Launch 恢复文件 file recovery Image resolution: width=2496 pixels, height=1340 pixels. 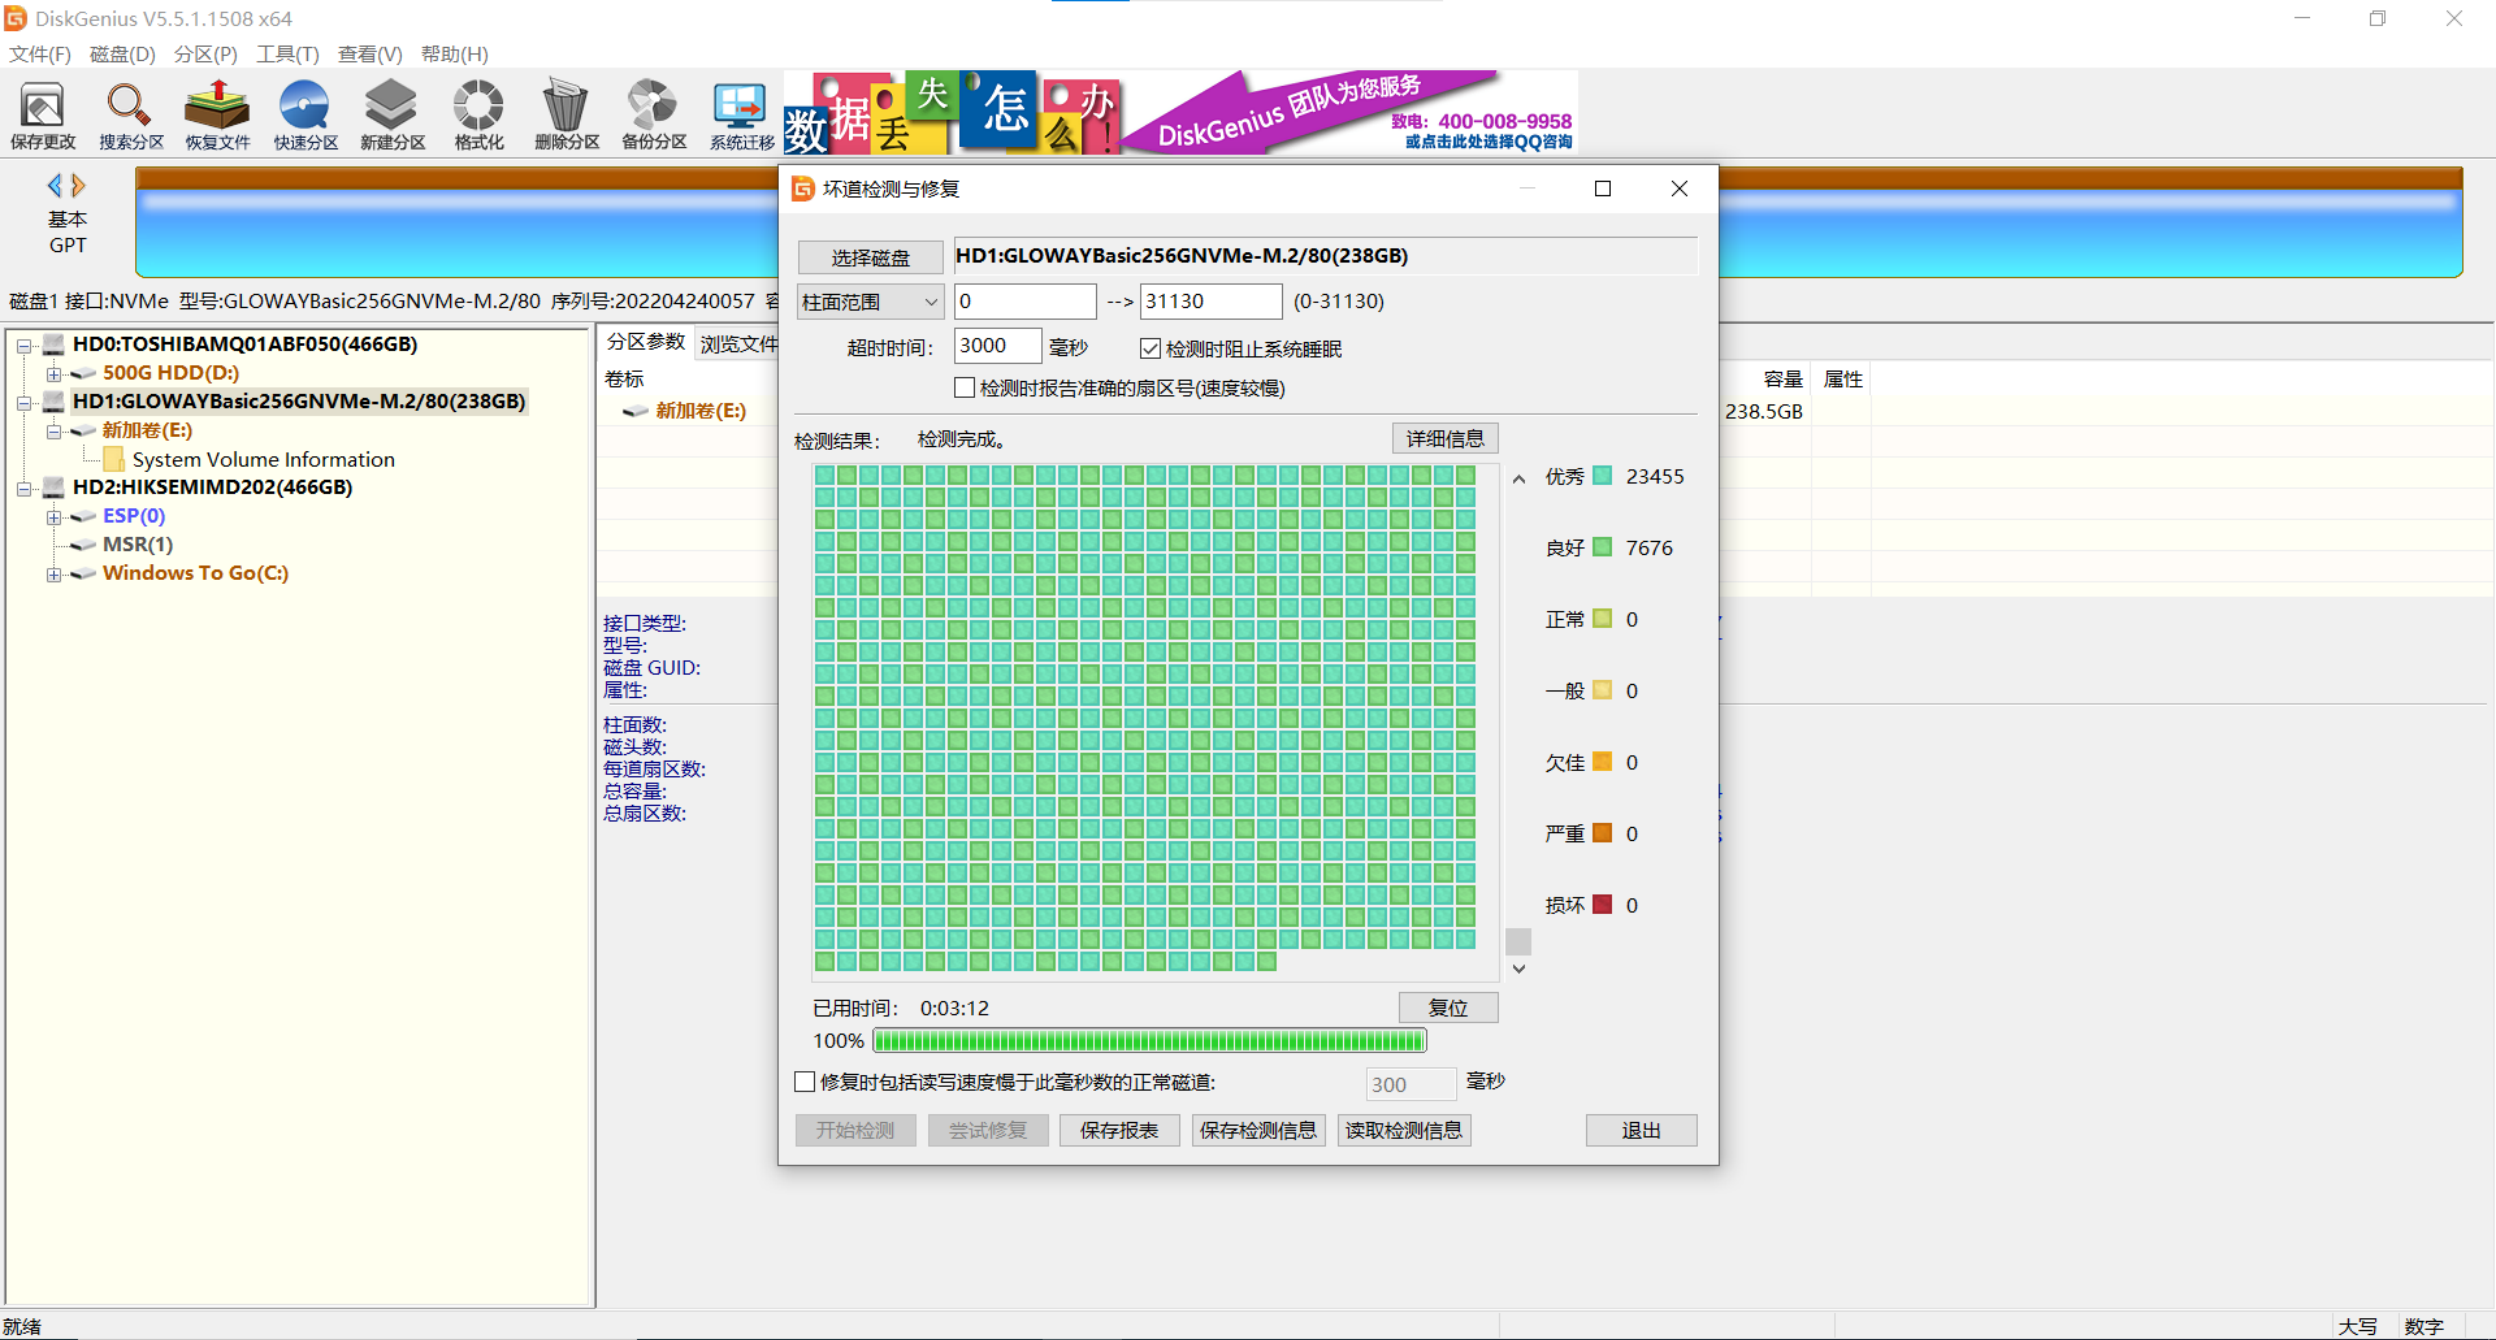tap(217, 113)
